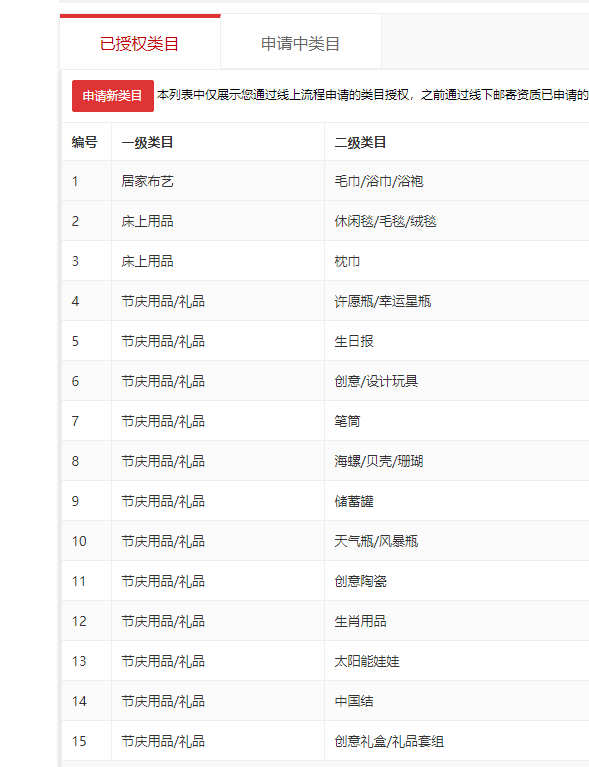Image resolution: width=589 pixels, height=767 pixels.
Task: Open the 申请中类目 tab
Action: tap(301, 44)
